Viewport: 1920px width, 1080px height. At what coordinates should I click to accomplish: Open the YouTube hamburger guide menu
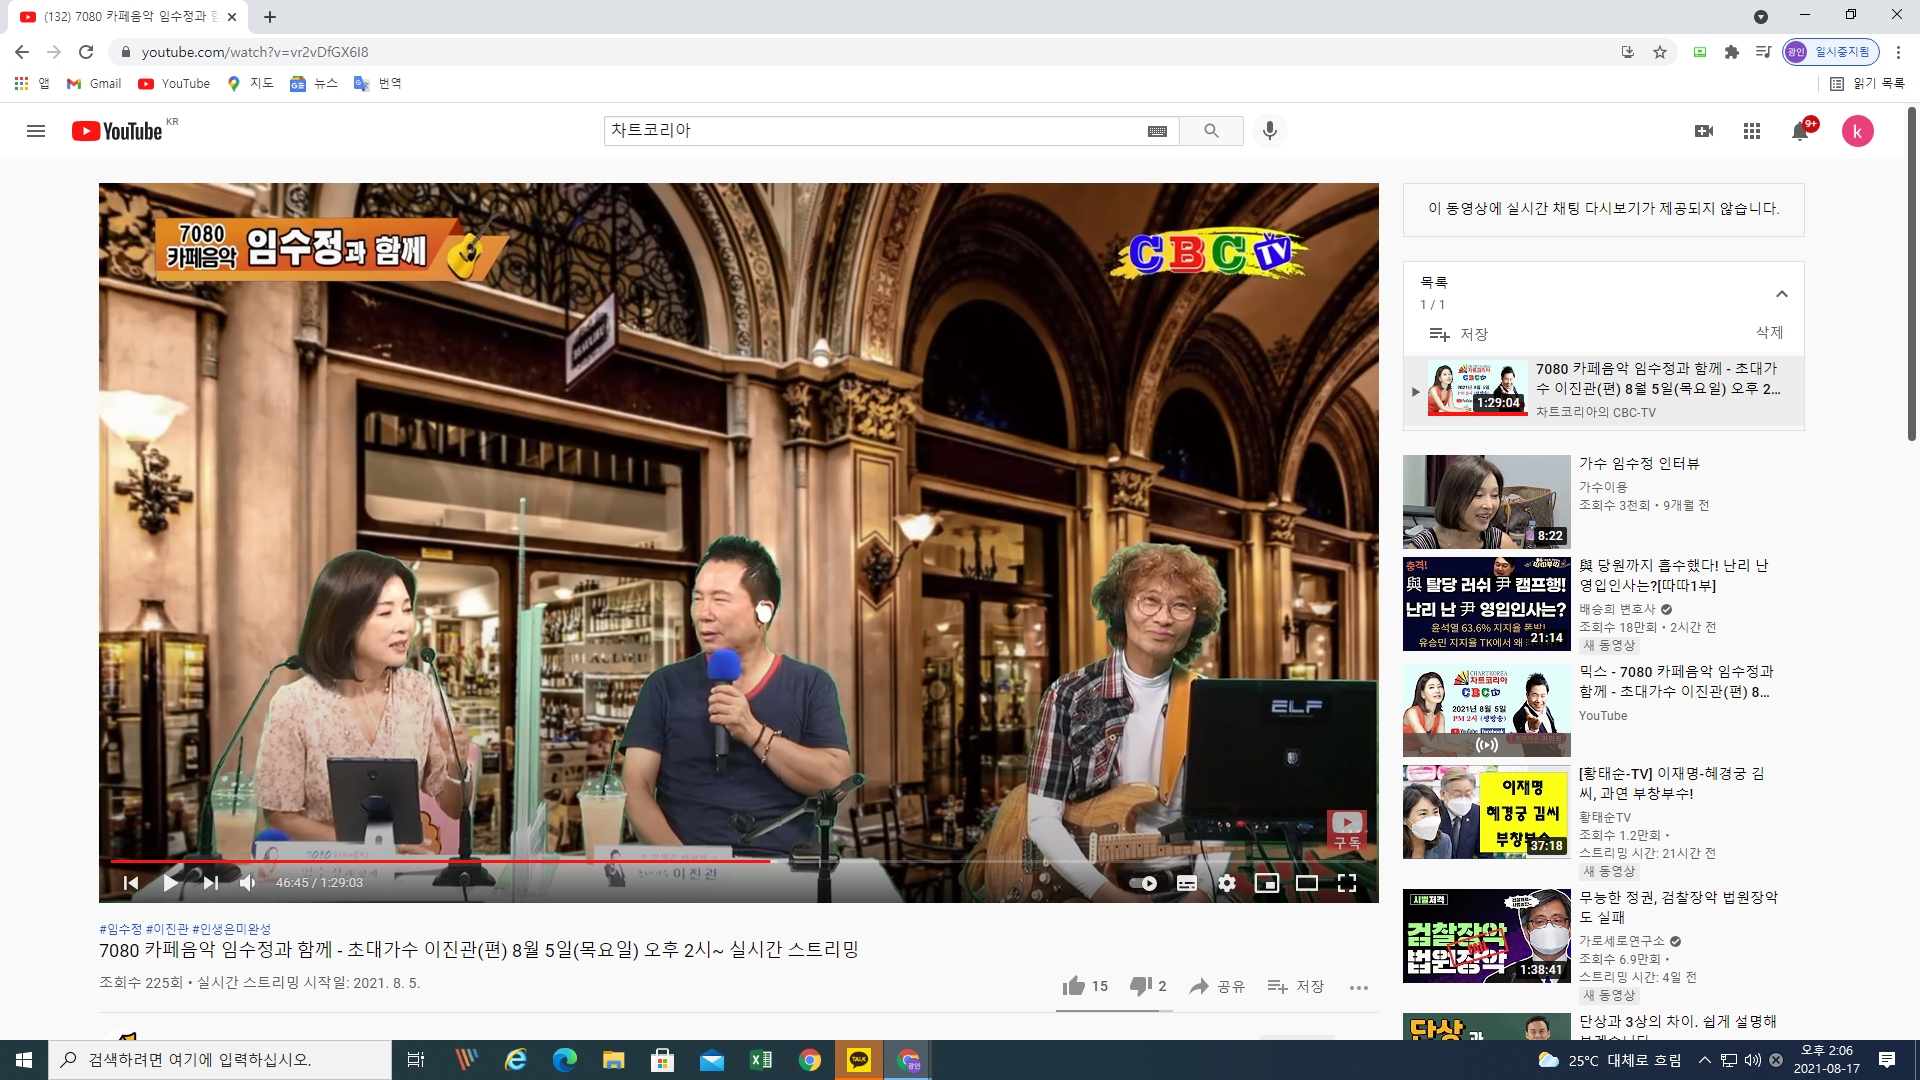click(x=36, y=131)
